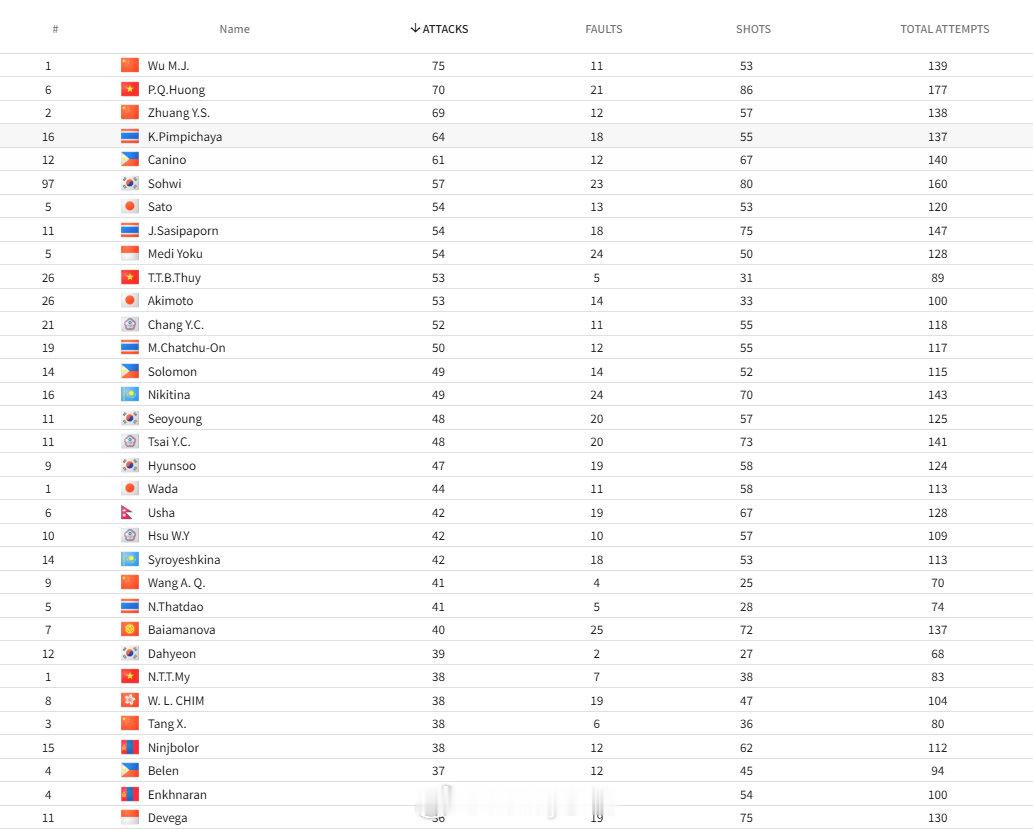Click the Philippines flag next to Canino
This screenshot has width=1033, height=830.
click(130, 159)
